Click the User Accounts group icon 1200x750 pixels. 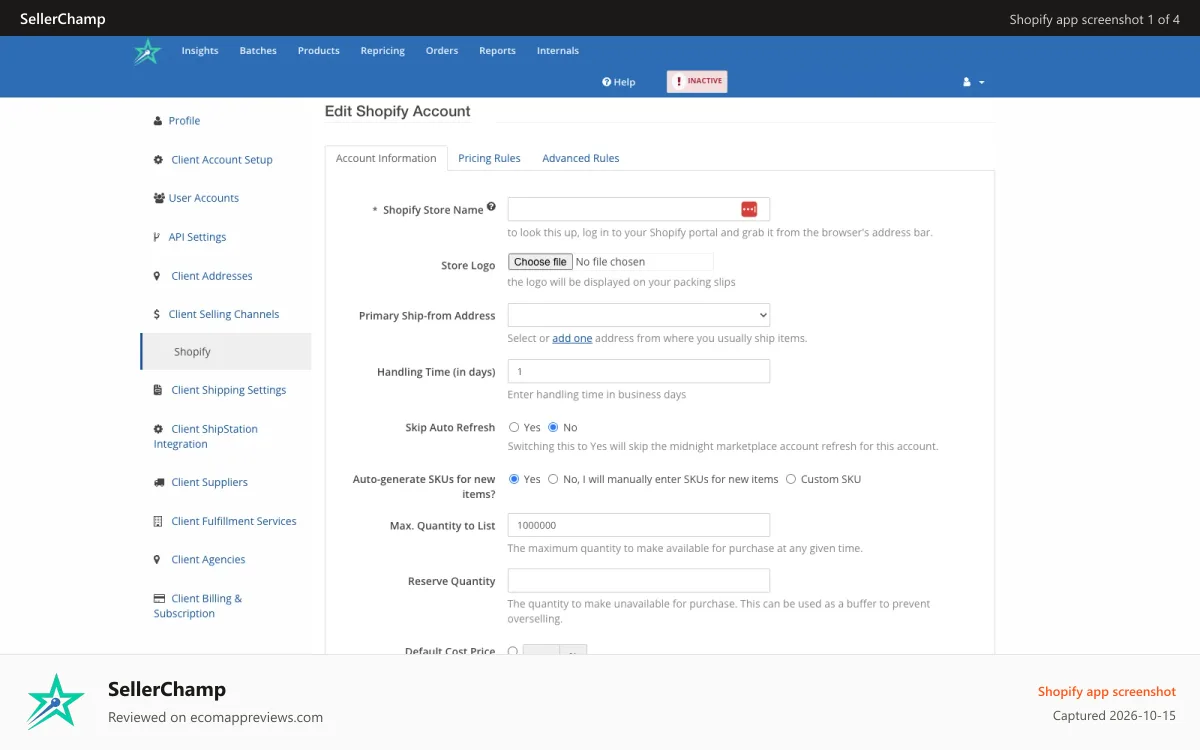tap(159, 198)
